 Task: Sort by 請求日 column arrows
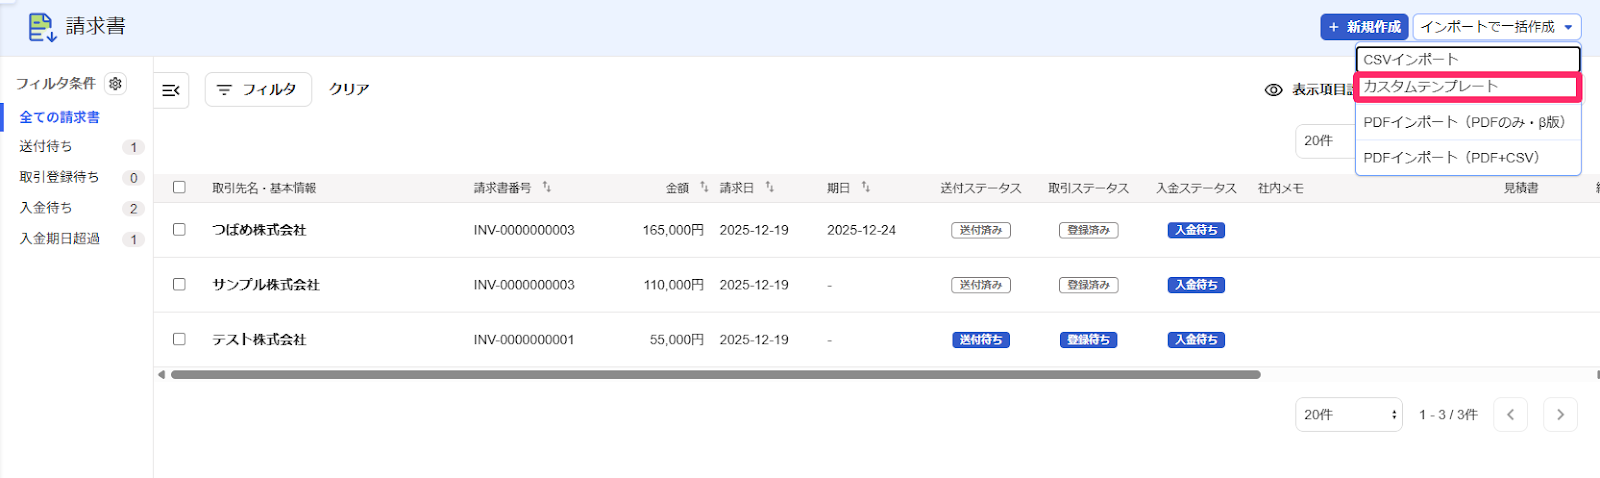coord(769,187)
